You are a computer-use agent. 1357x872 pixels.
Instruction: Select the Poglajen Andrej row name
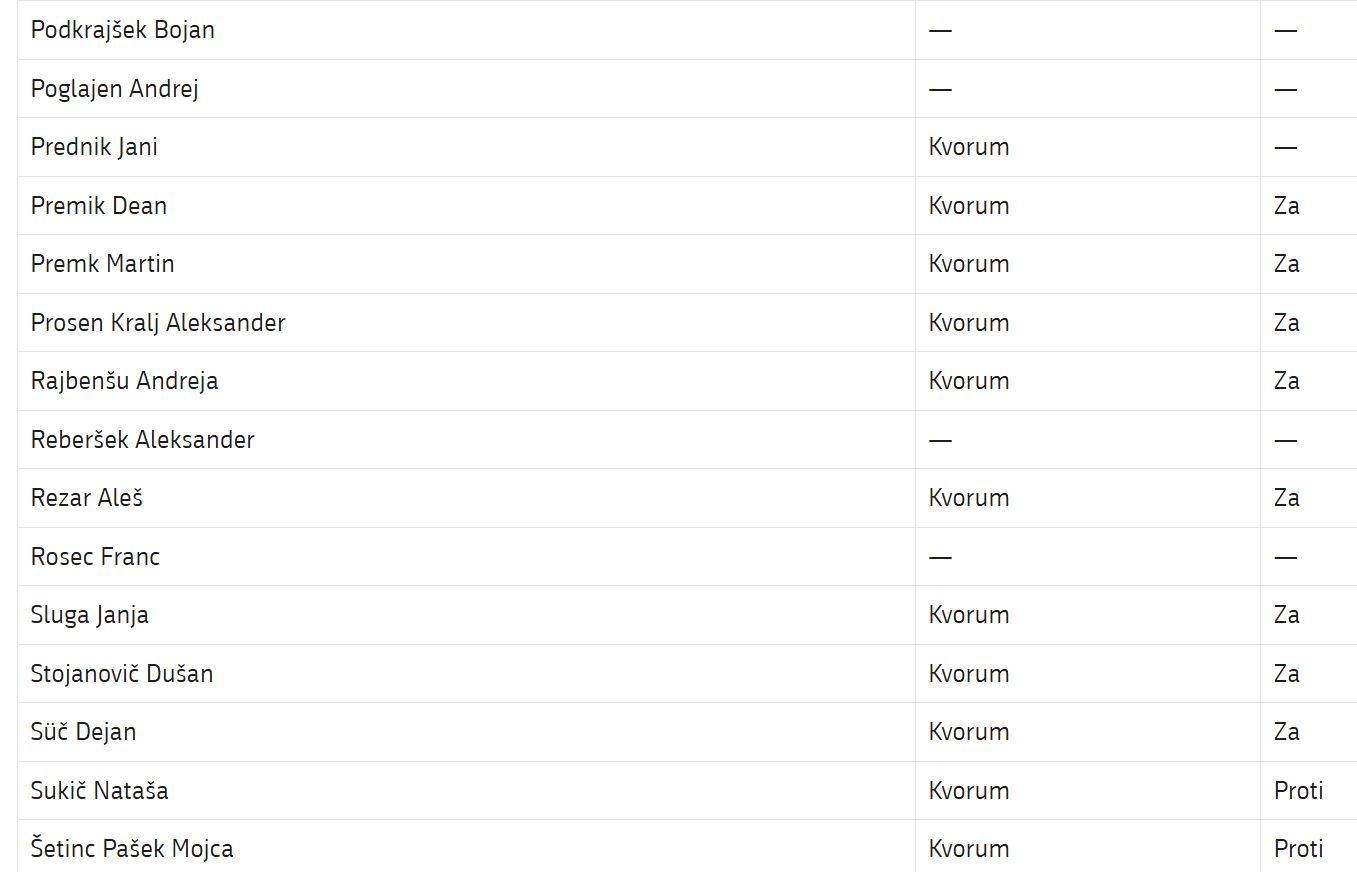coord(115,89)
